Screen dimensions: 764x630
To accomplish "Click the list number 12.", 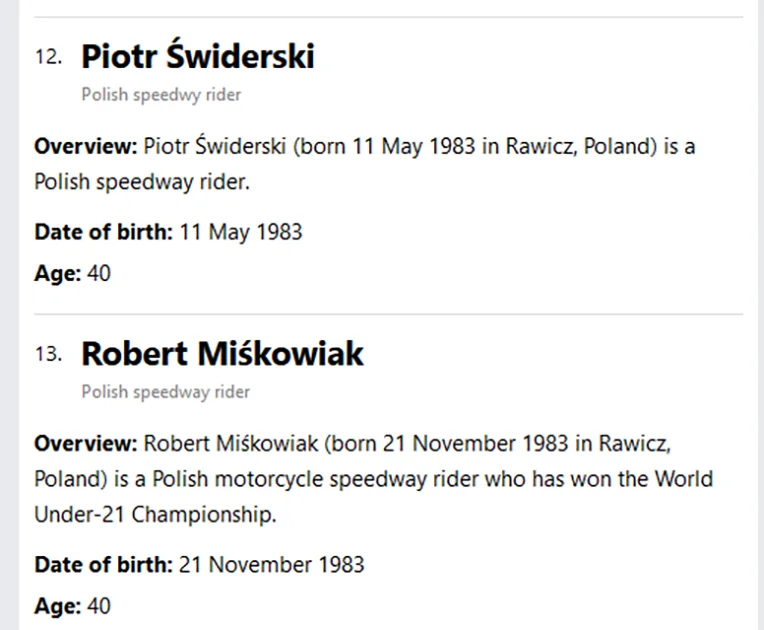I will tap(48, 57).
